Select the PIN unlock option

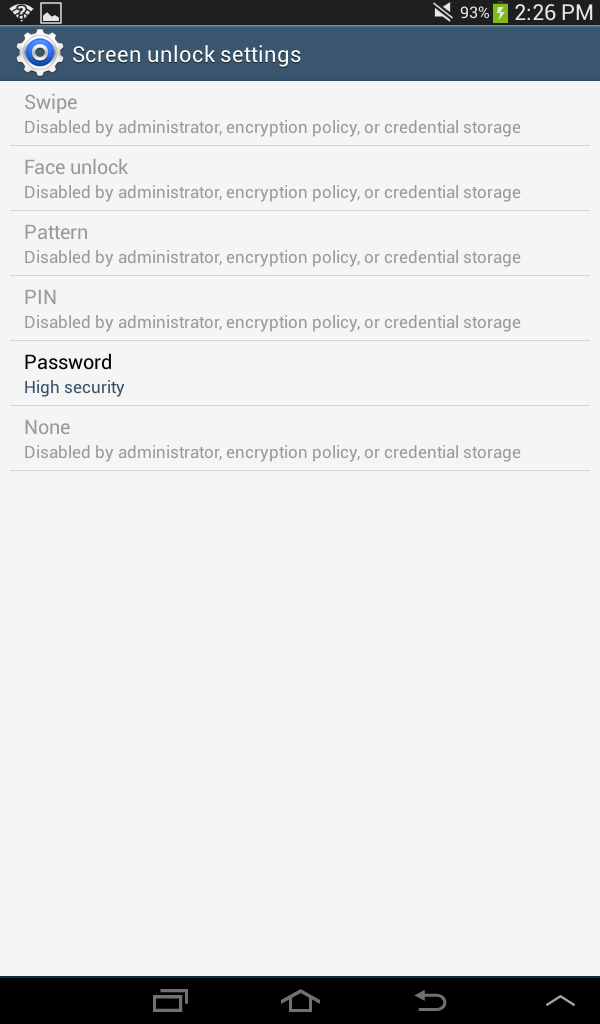tap(300, 308)
